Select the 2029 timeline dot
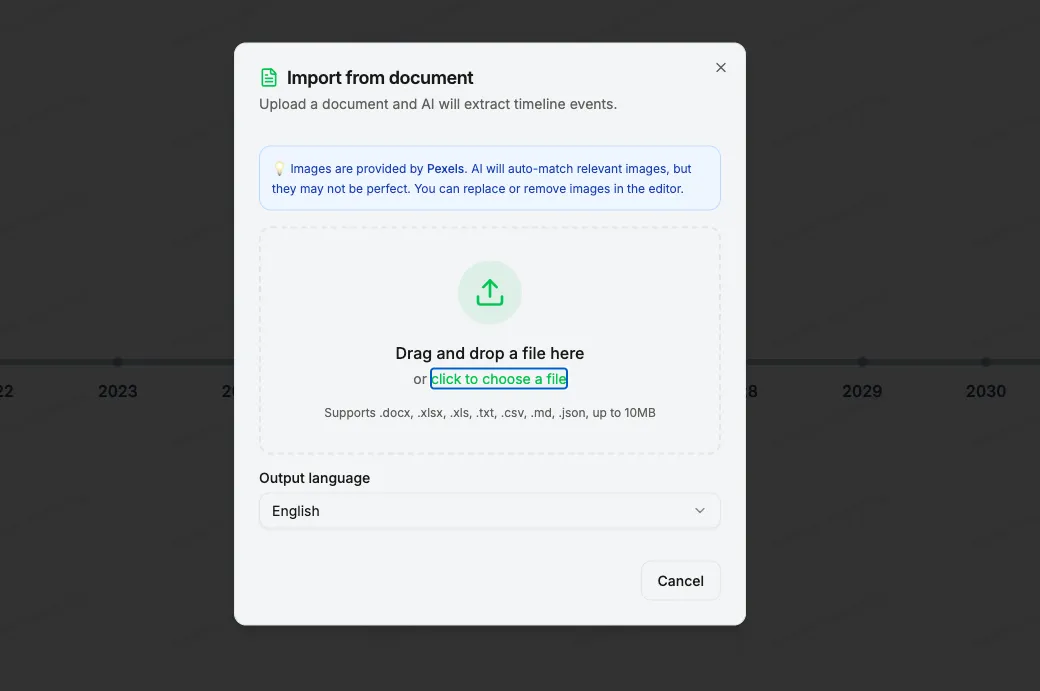Image resolution: width=1040 pixels, height=691 pixels. point(862,363)
